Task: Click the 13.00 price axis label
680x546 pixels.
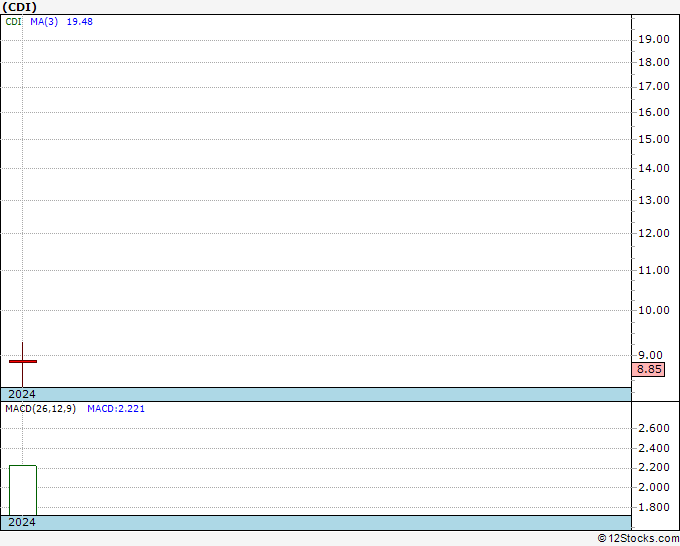Action: coord(654,200)
